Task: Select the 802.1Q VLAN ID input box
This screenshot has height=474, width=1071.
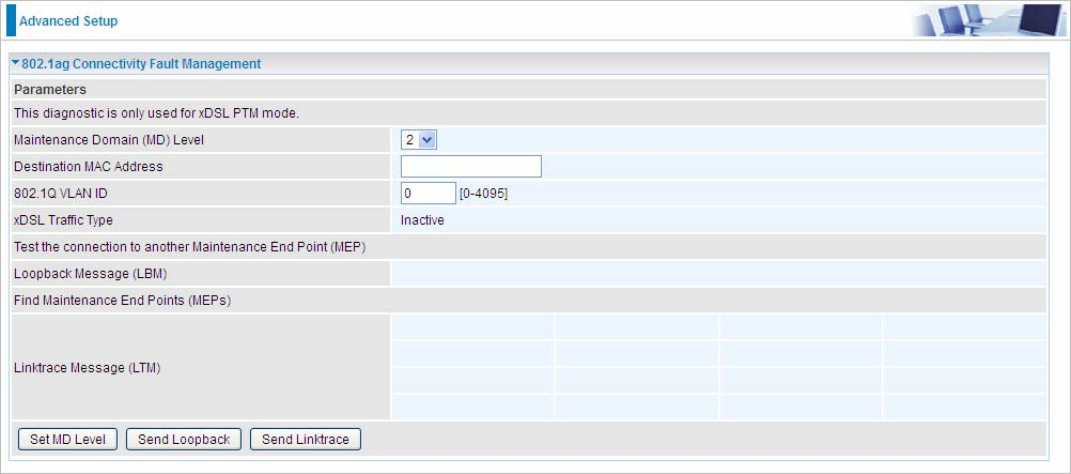Action: pos(428,193)
